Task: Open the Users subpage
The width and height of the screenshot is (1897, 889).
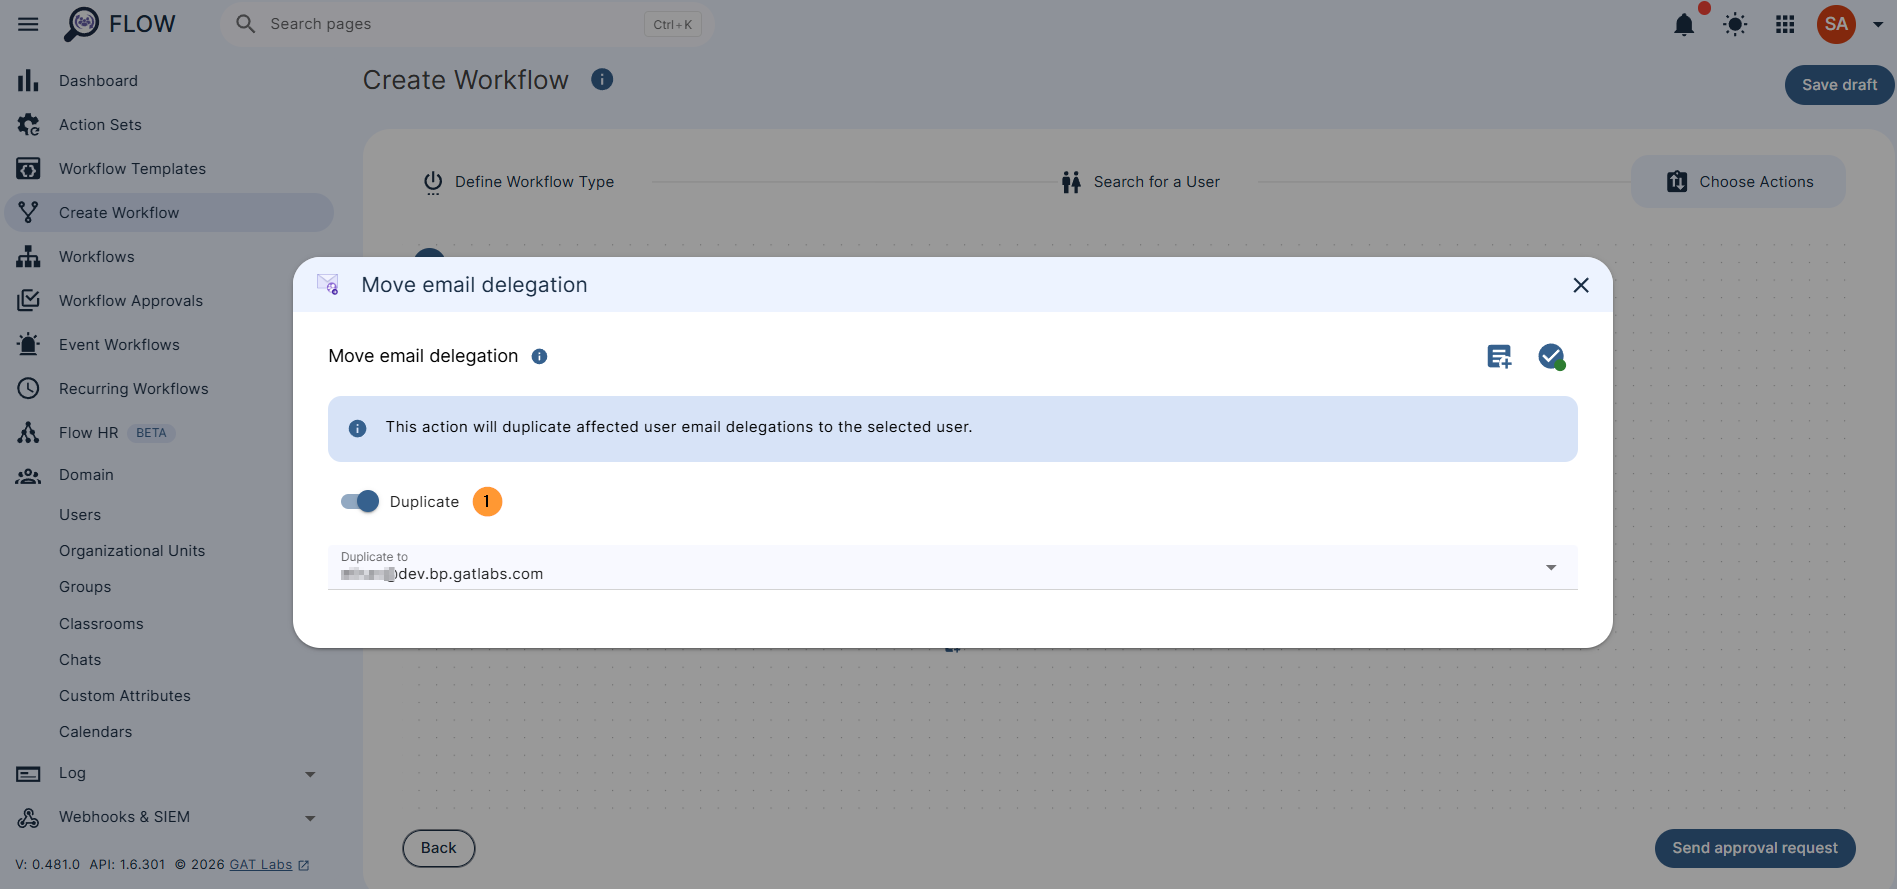Action: pos(80,515)
